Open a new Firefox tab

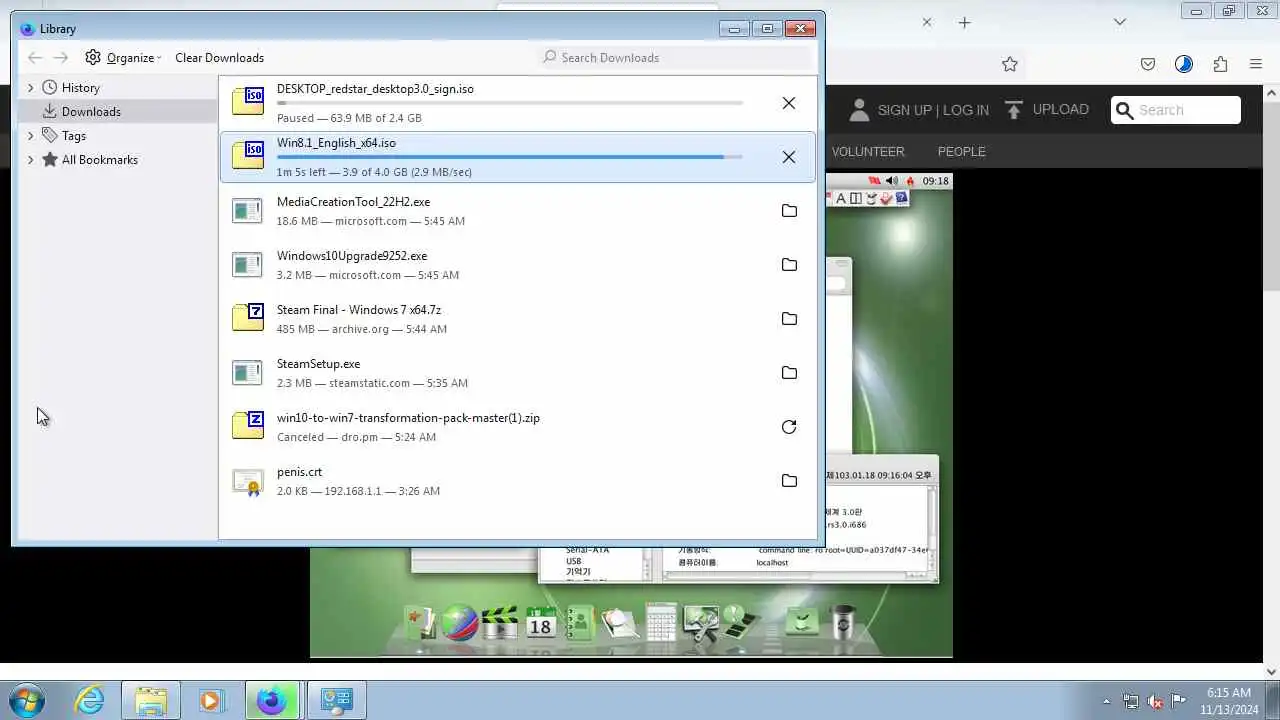pyautogui.click(x=964, y=22)
